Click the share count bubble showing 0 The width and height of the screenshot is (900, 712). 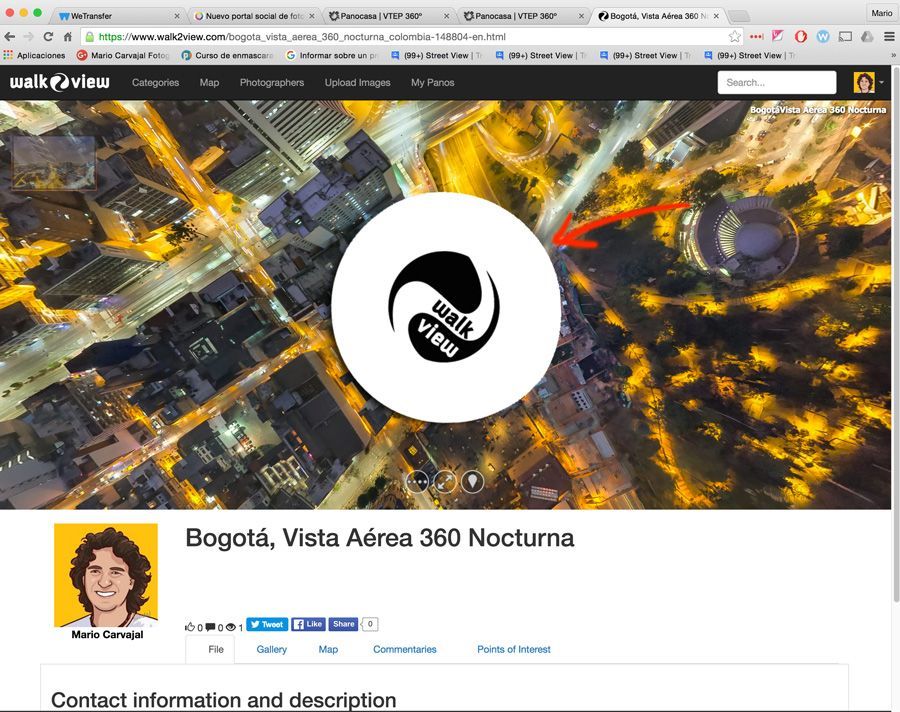tap(370, 624)
